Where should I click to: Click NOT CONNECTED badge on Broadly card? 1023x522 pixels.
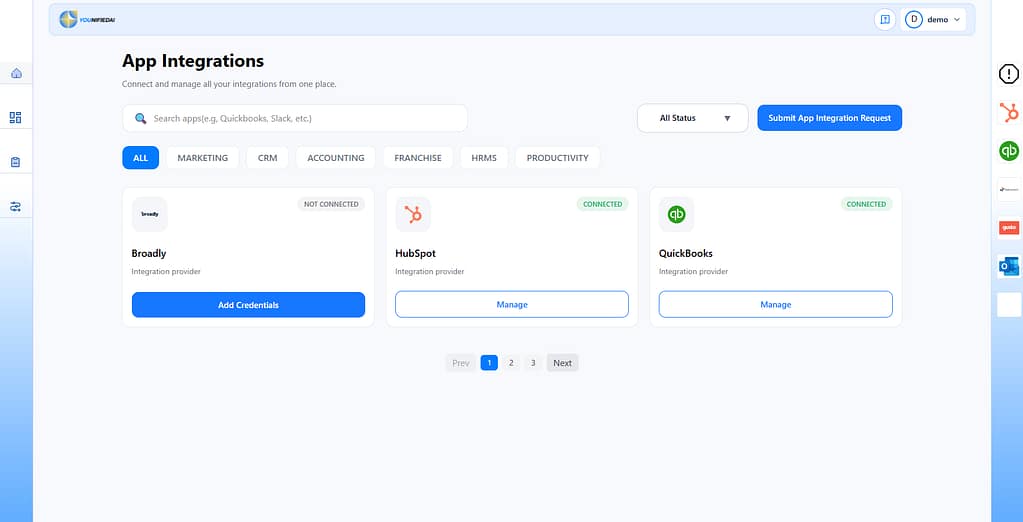click(x=331, y=204)
